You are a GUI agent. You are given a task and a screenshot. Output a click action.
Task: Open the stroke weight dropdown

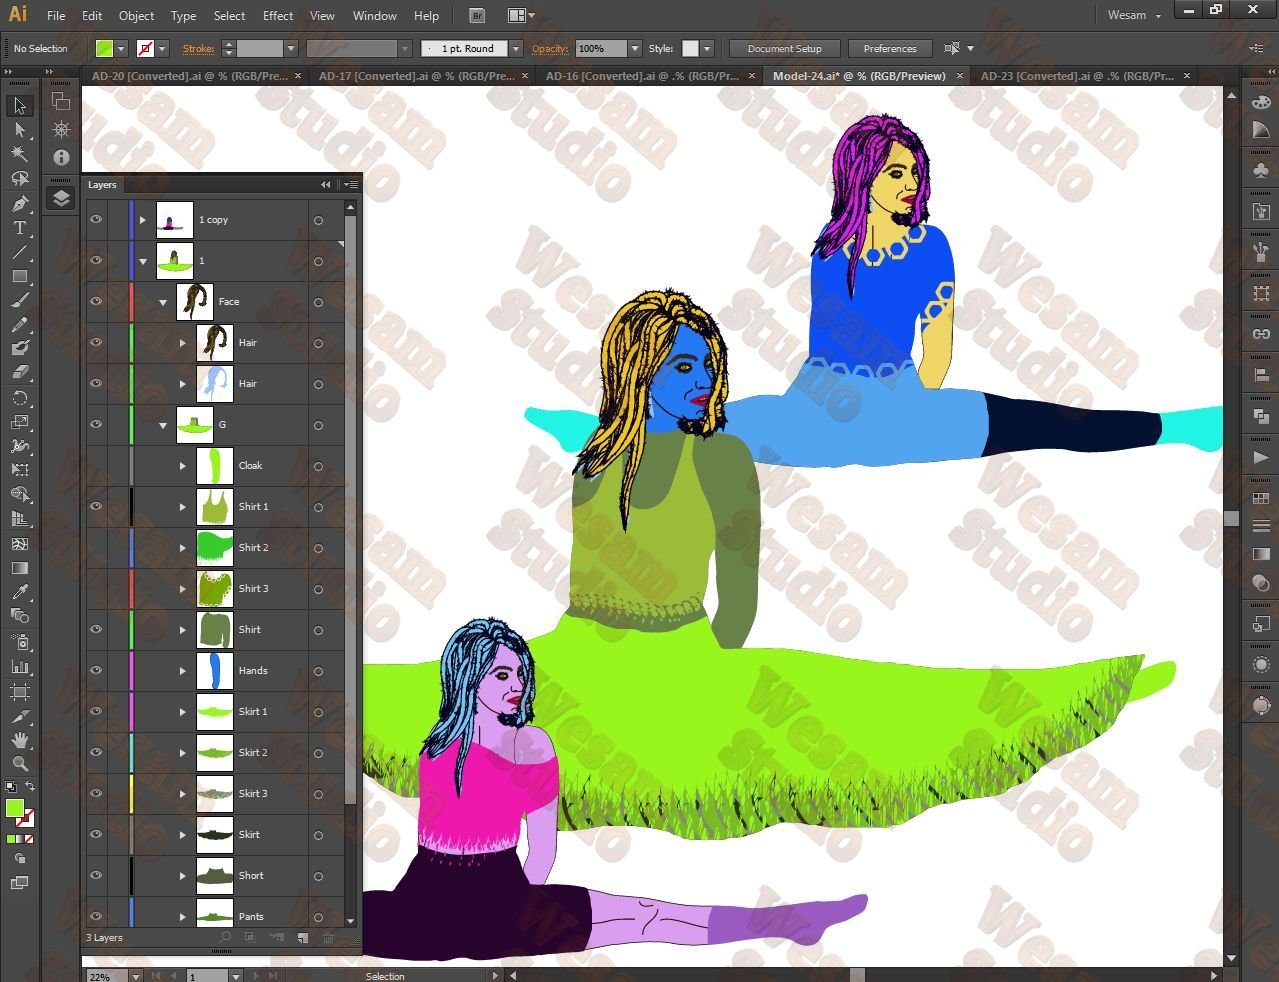click(291, 48)
